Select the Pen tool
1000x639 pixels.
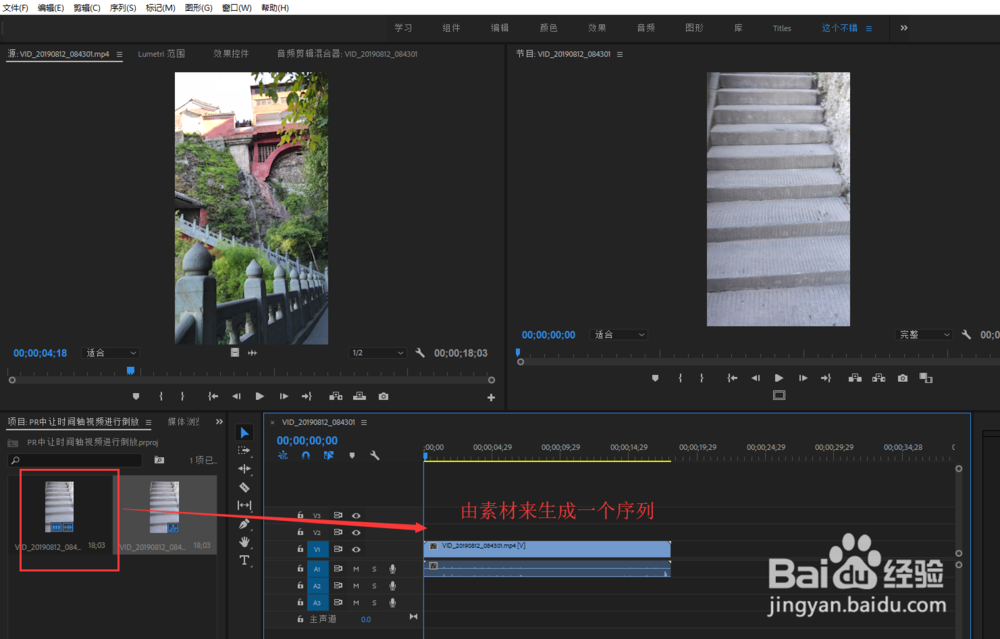coord(244,524)
